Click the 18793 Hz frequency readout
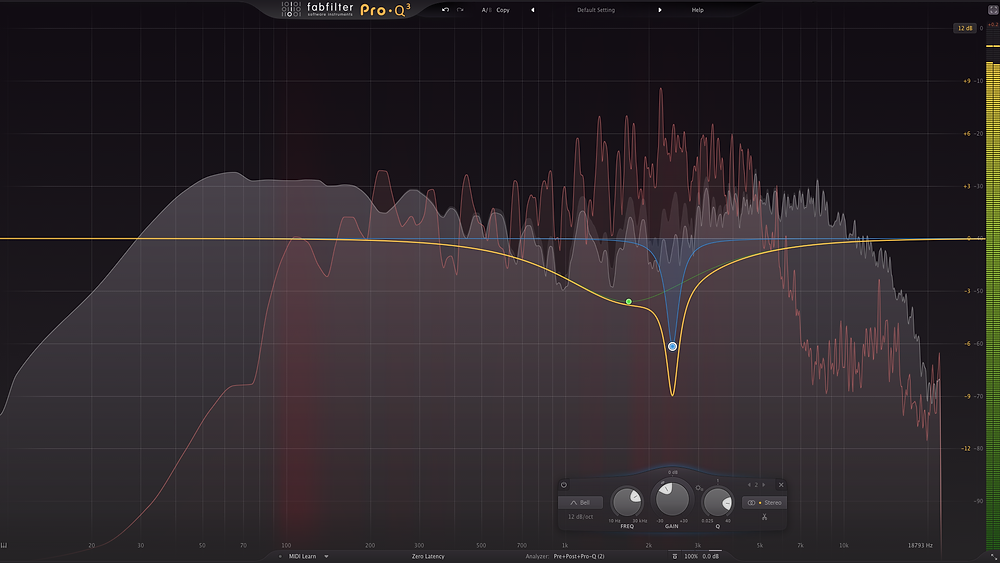This screenshot has width=1000, height=563. coord(920,546)
